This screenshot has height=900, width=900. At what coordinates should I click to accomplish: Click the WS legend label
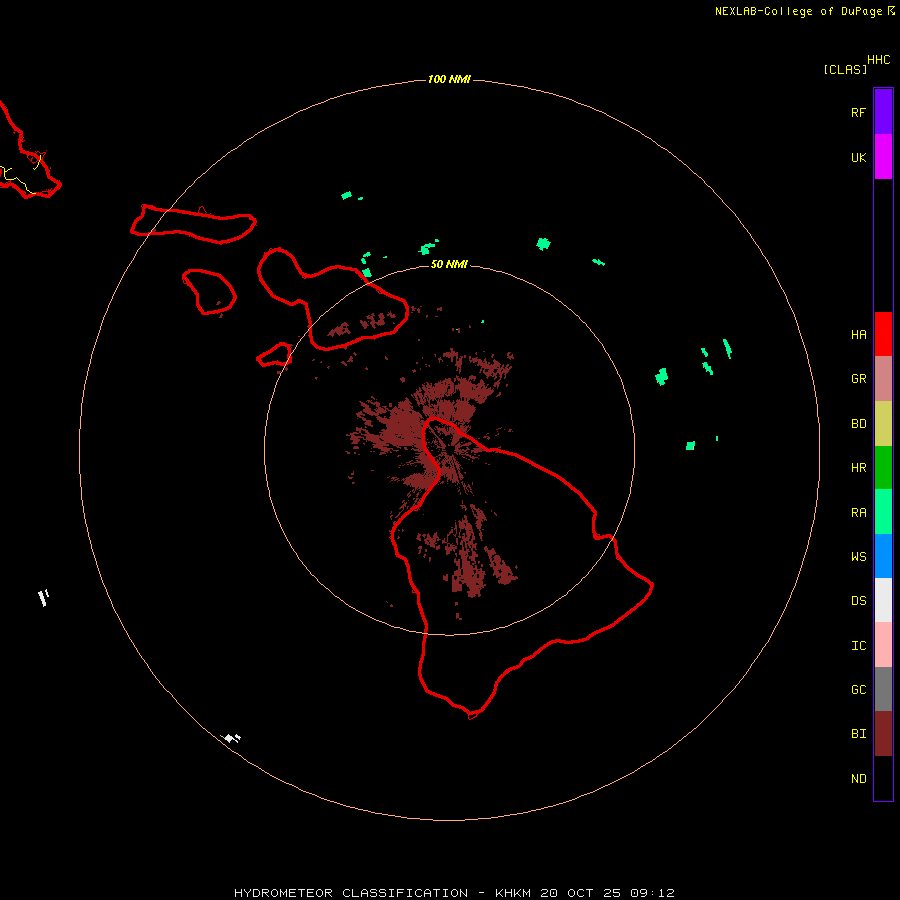[x=858, y=556]
